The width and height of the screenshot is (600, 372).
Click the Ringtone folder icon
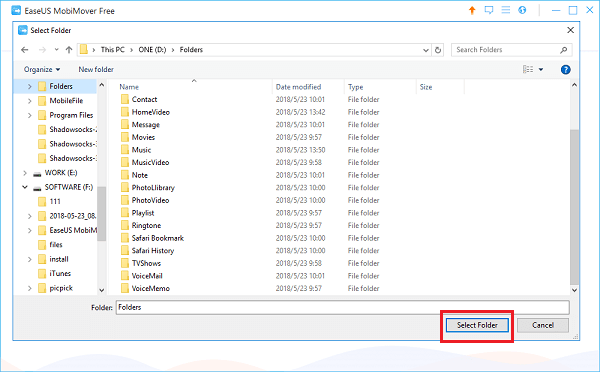[125, 225]
